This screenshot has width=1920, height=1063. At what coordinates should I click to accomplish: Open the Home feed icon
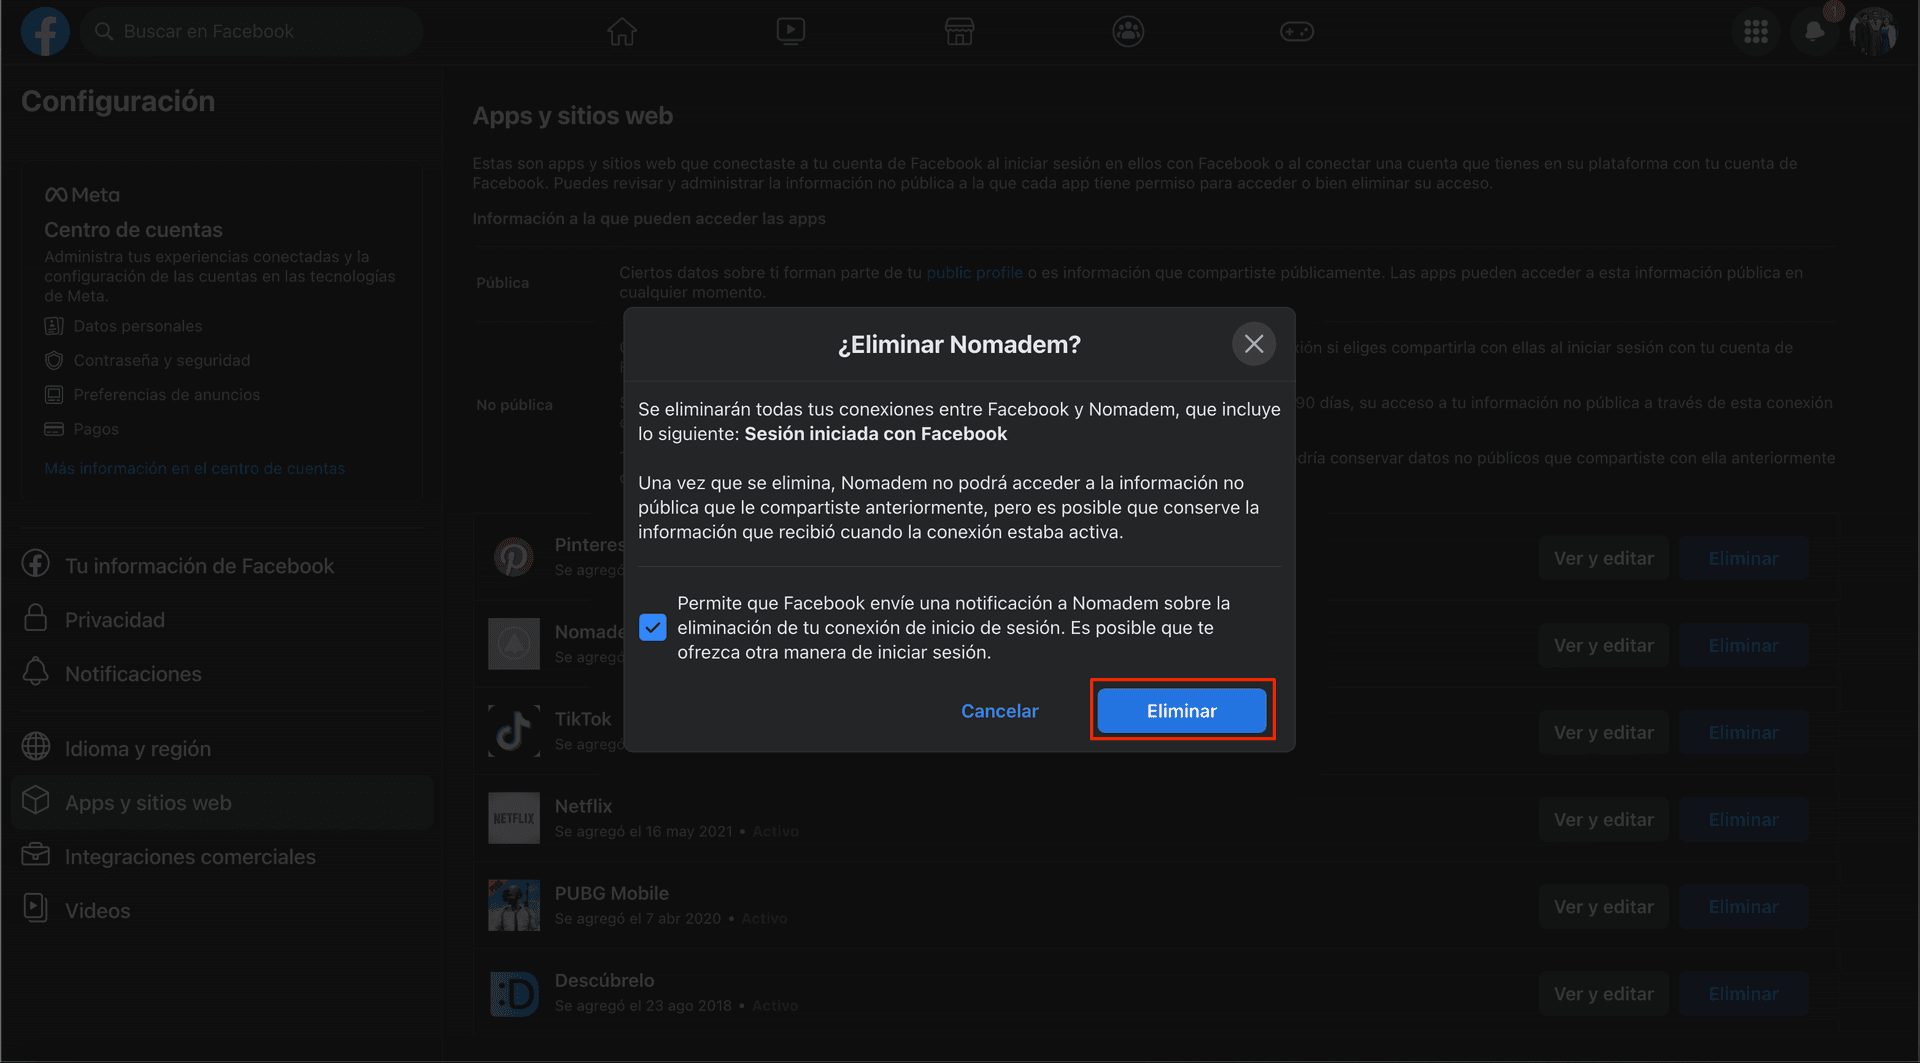(622, 31)
